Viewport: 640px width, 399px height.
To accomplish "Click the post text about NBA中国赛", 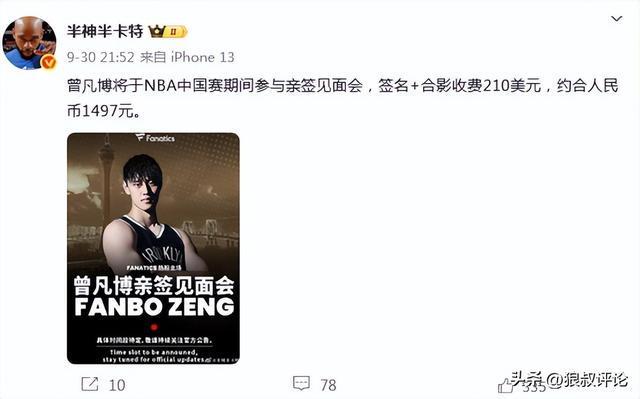I will 343,98.
